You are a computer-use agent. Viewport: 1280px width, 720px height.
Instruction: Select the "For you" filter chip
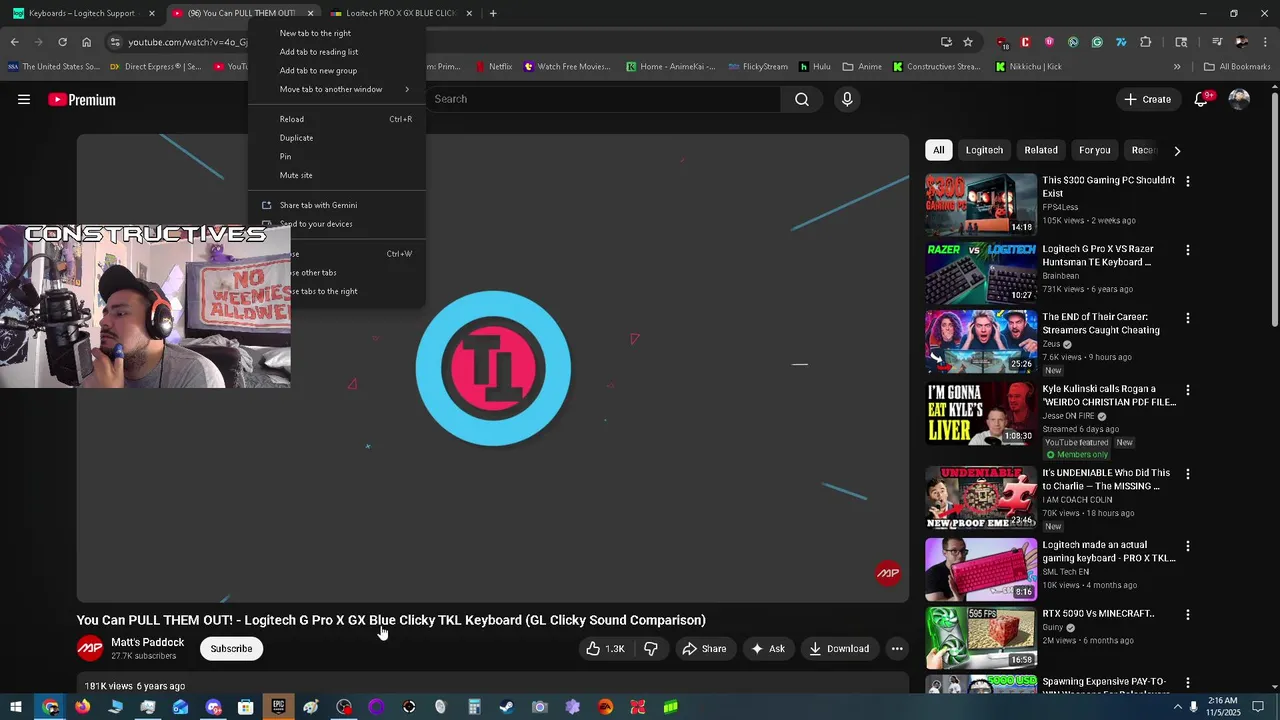1095,150
